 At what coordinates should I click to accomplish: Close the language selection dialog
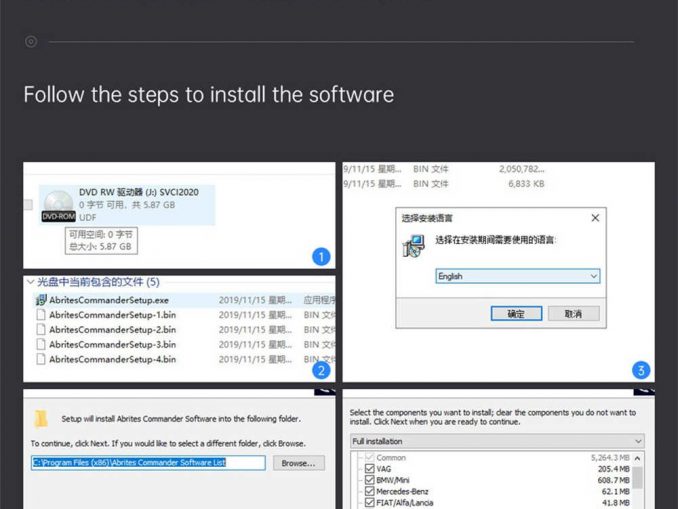[595, 218]
